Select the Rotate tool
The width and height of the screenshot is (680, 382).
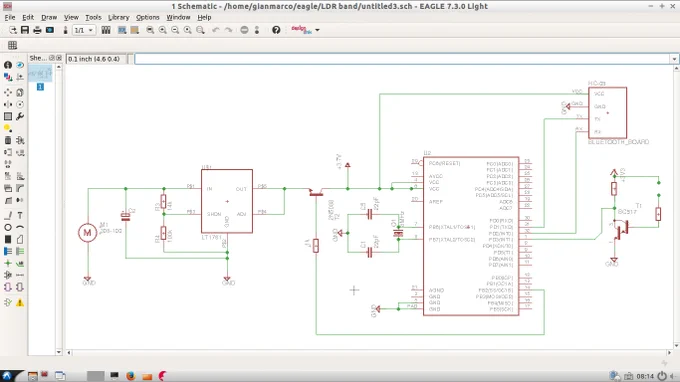(20, 104)
